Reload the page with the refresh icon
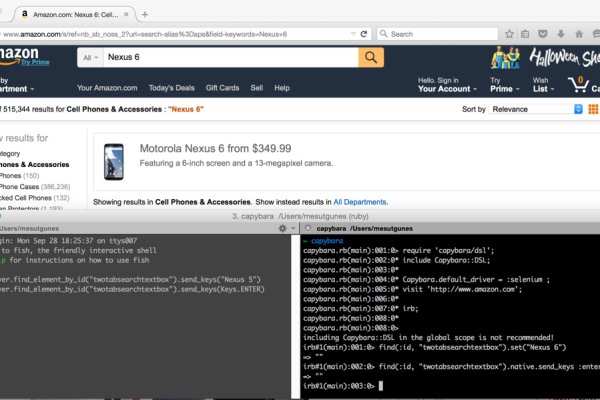The image size is (600, 400). coord(365,34)
